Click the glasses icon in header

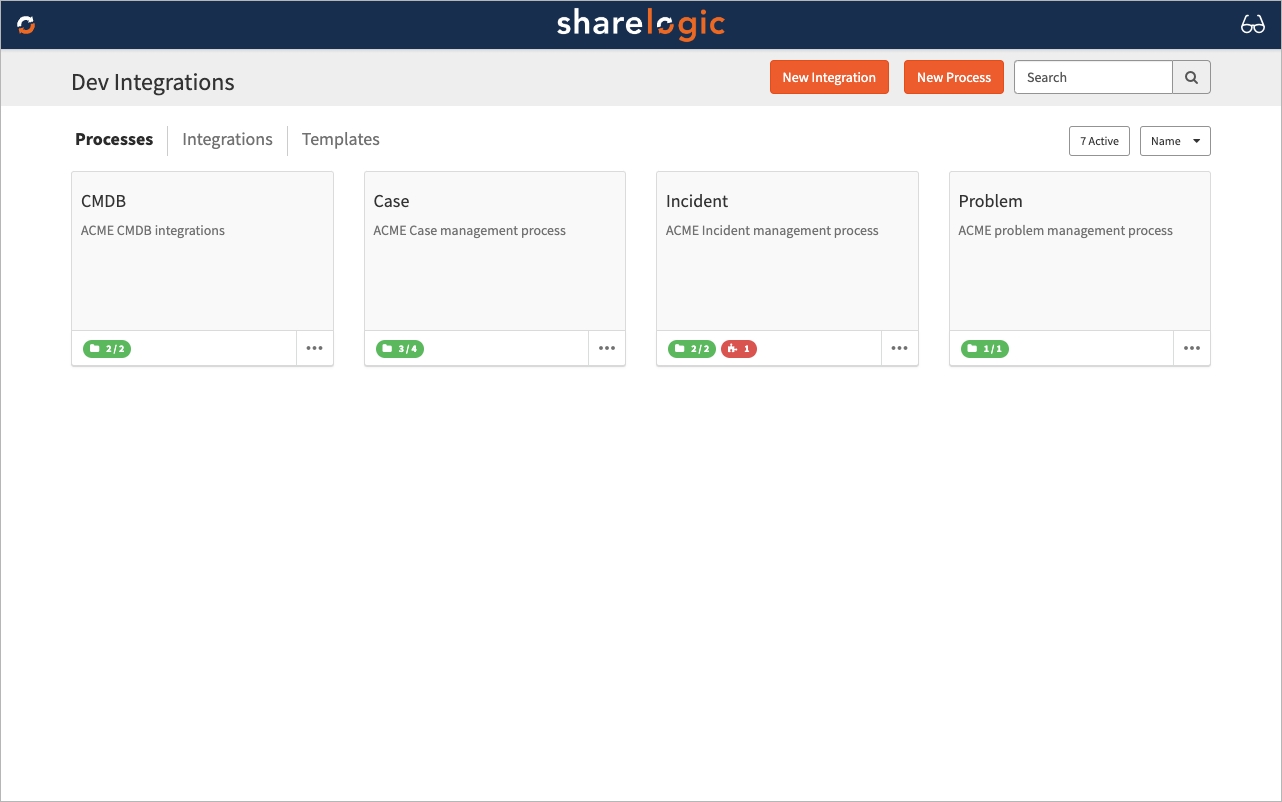click(x=1252, y=25)
